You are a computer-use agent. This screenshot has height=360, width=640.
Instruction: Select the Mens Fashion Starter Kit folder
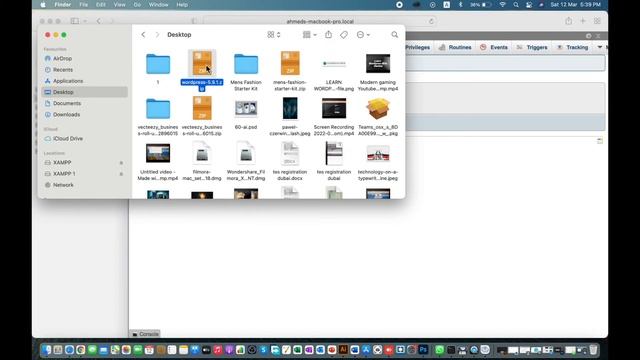click(x=246, y=64)
